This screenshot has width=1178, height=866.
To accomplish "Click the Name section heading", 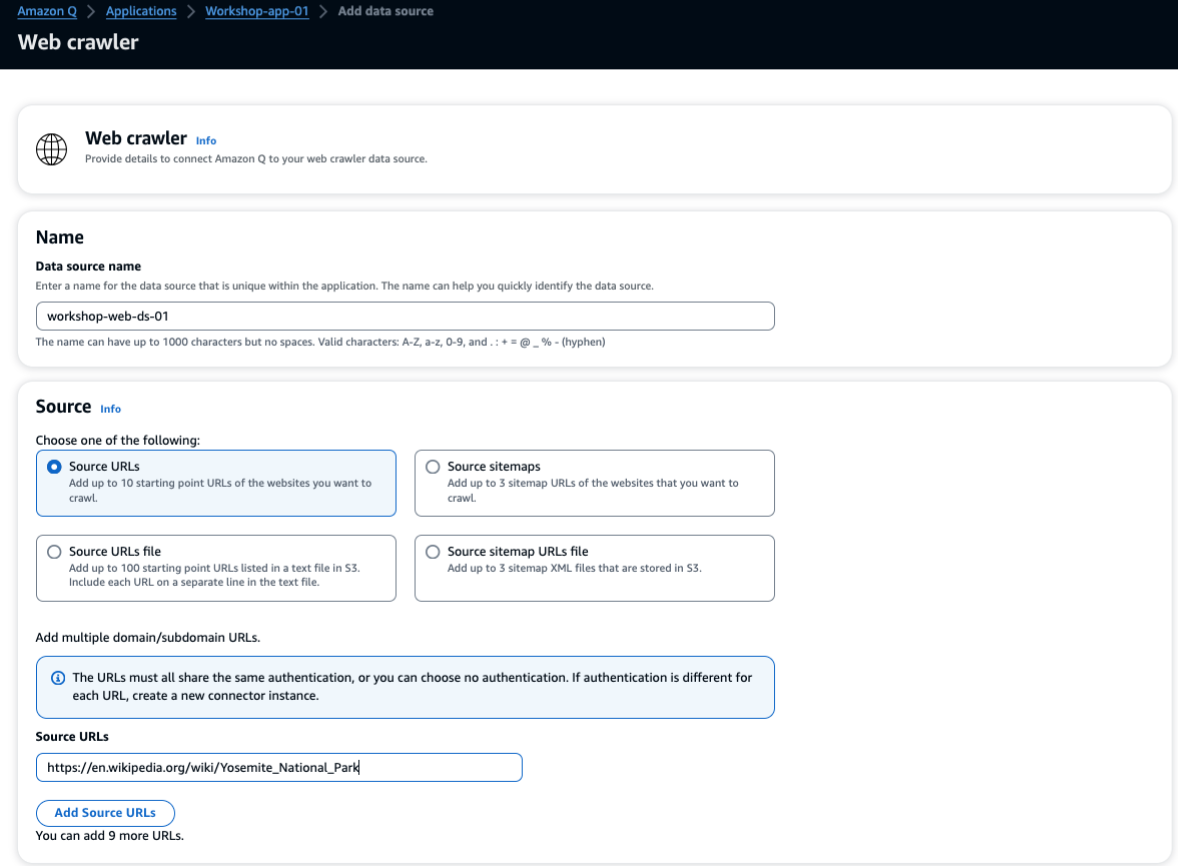I will coord(59,237).
